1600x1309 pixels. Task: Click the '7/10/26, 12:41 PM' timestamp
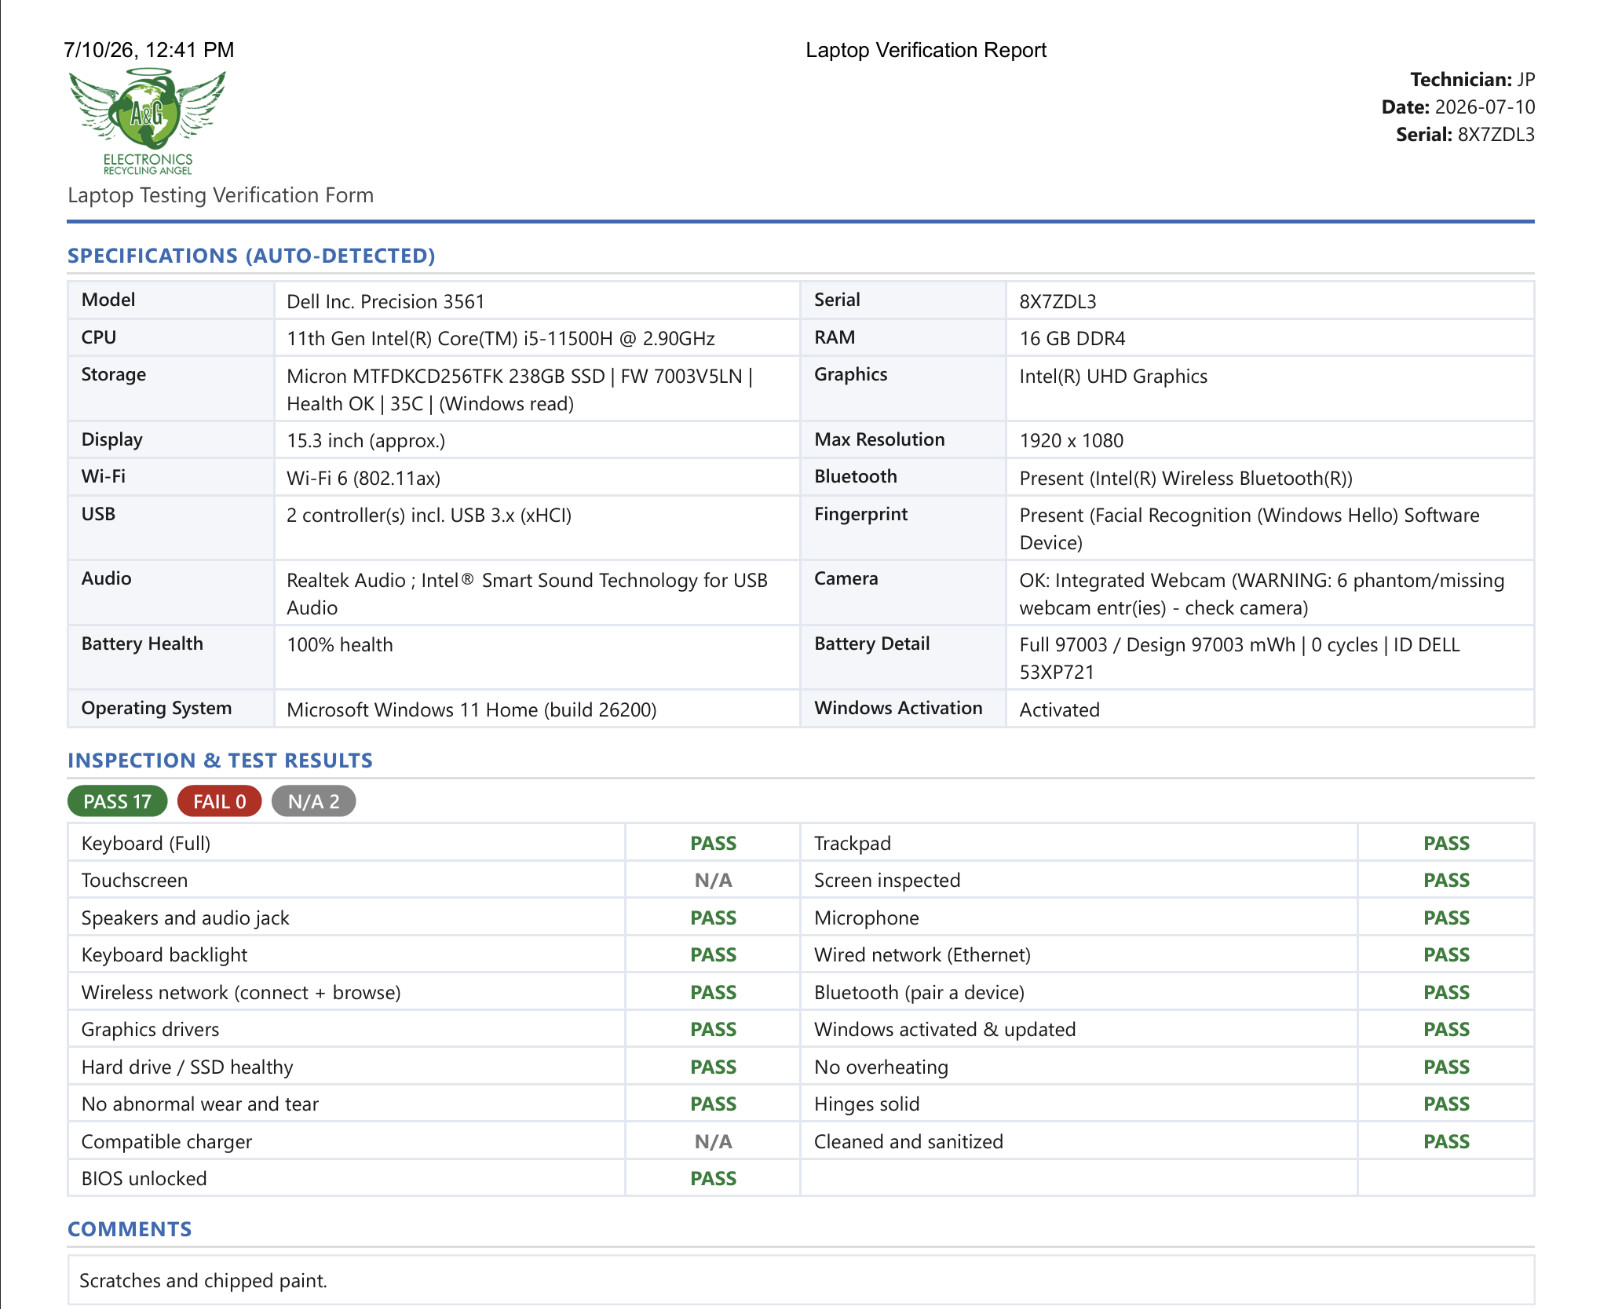tap(149, 50)
